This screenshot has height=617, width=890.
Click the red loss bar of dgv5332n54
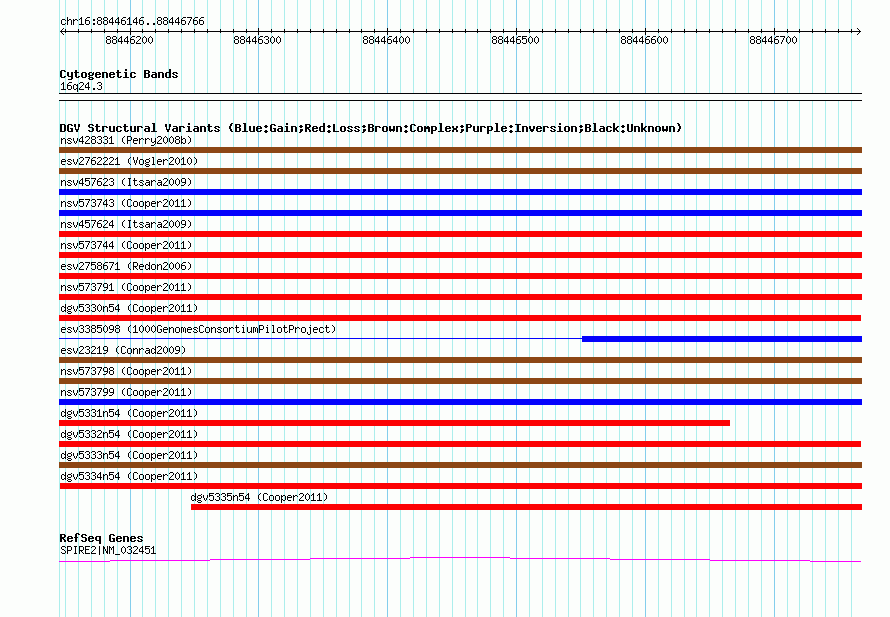(x=460, y=444)
